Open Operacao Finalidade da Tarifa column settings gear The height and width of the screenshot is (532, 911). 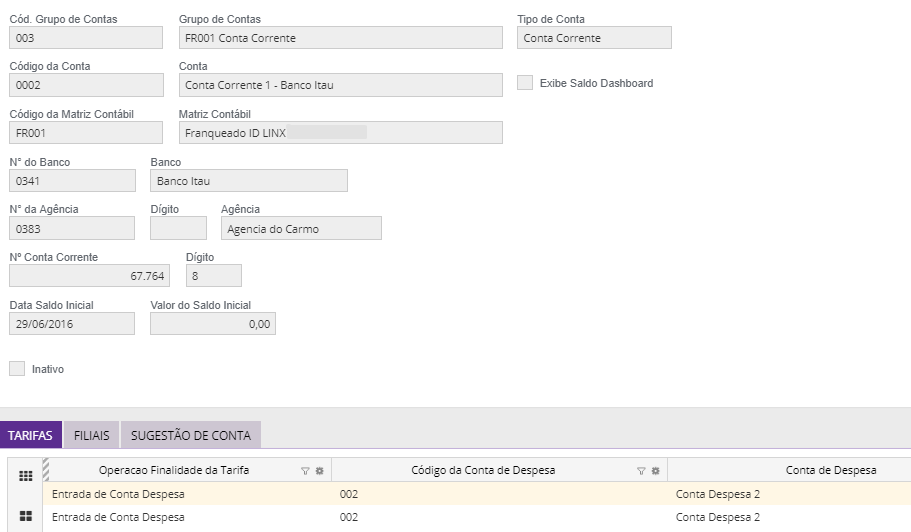(319, 470)
